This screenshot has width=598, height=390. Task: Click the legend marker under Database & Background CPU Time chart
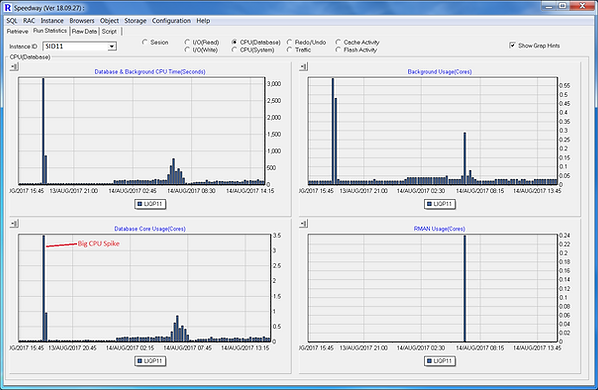click(140, 204)
